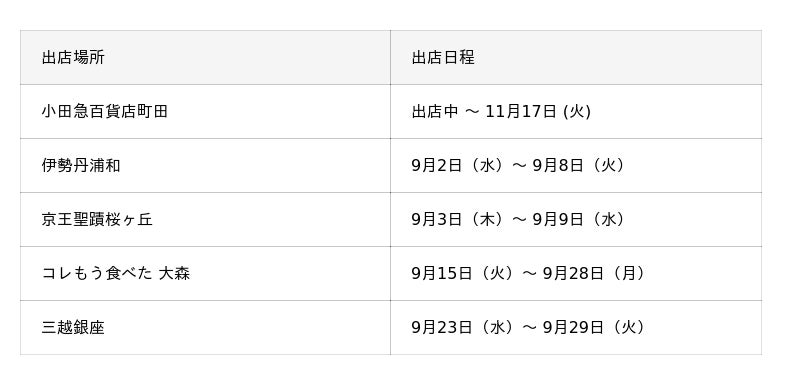Click the 9月15日(火)〜 9月28日 date cell
The width and height of the screenshot is (800, 385).
tap(576, 273)
